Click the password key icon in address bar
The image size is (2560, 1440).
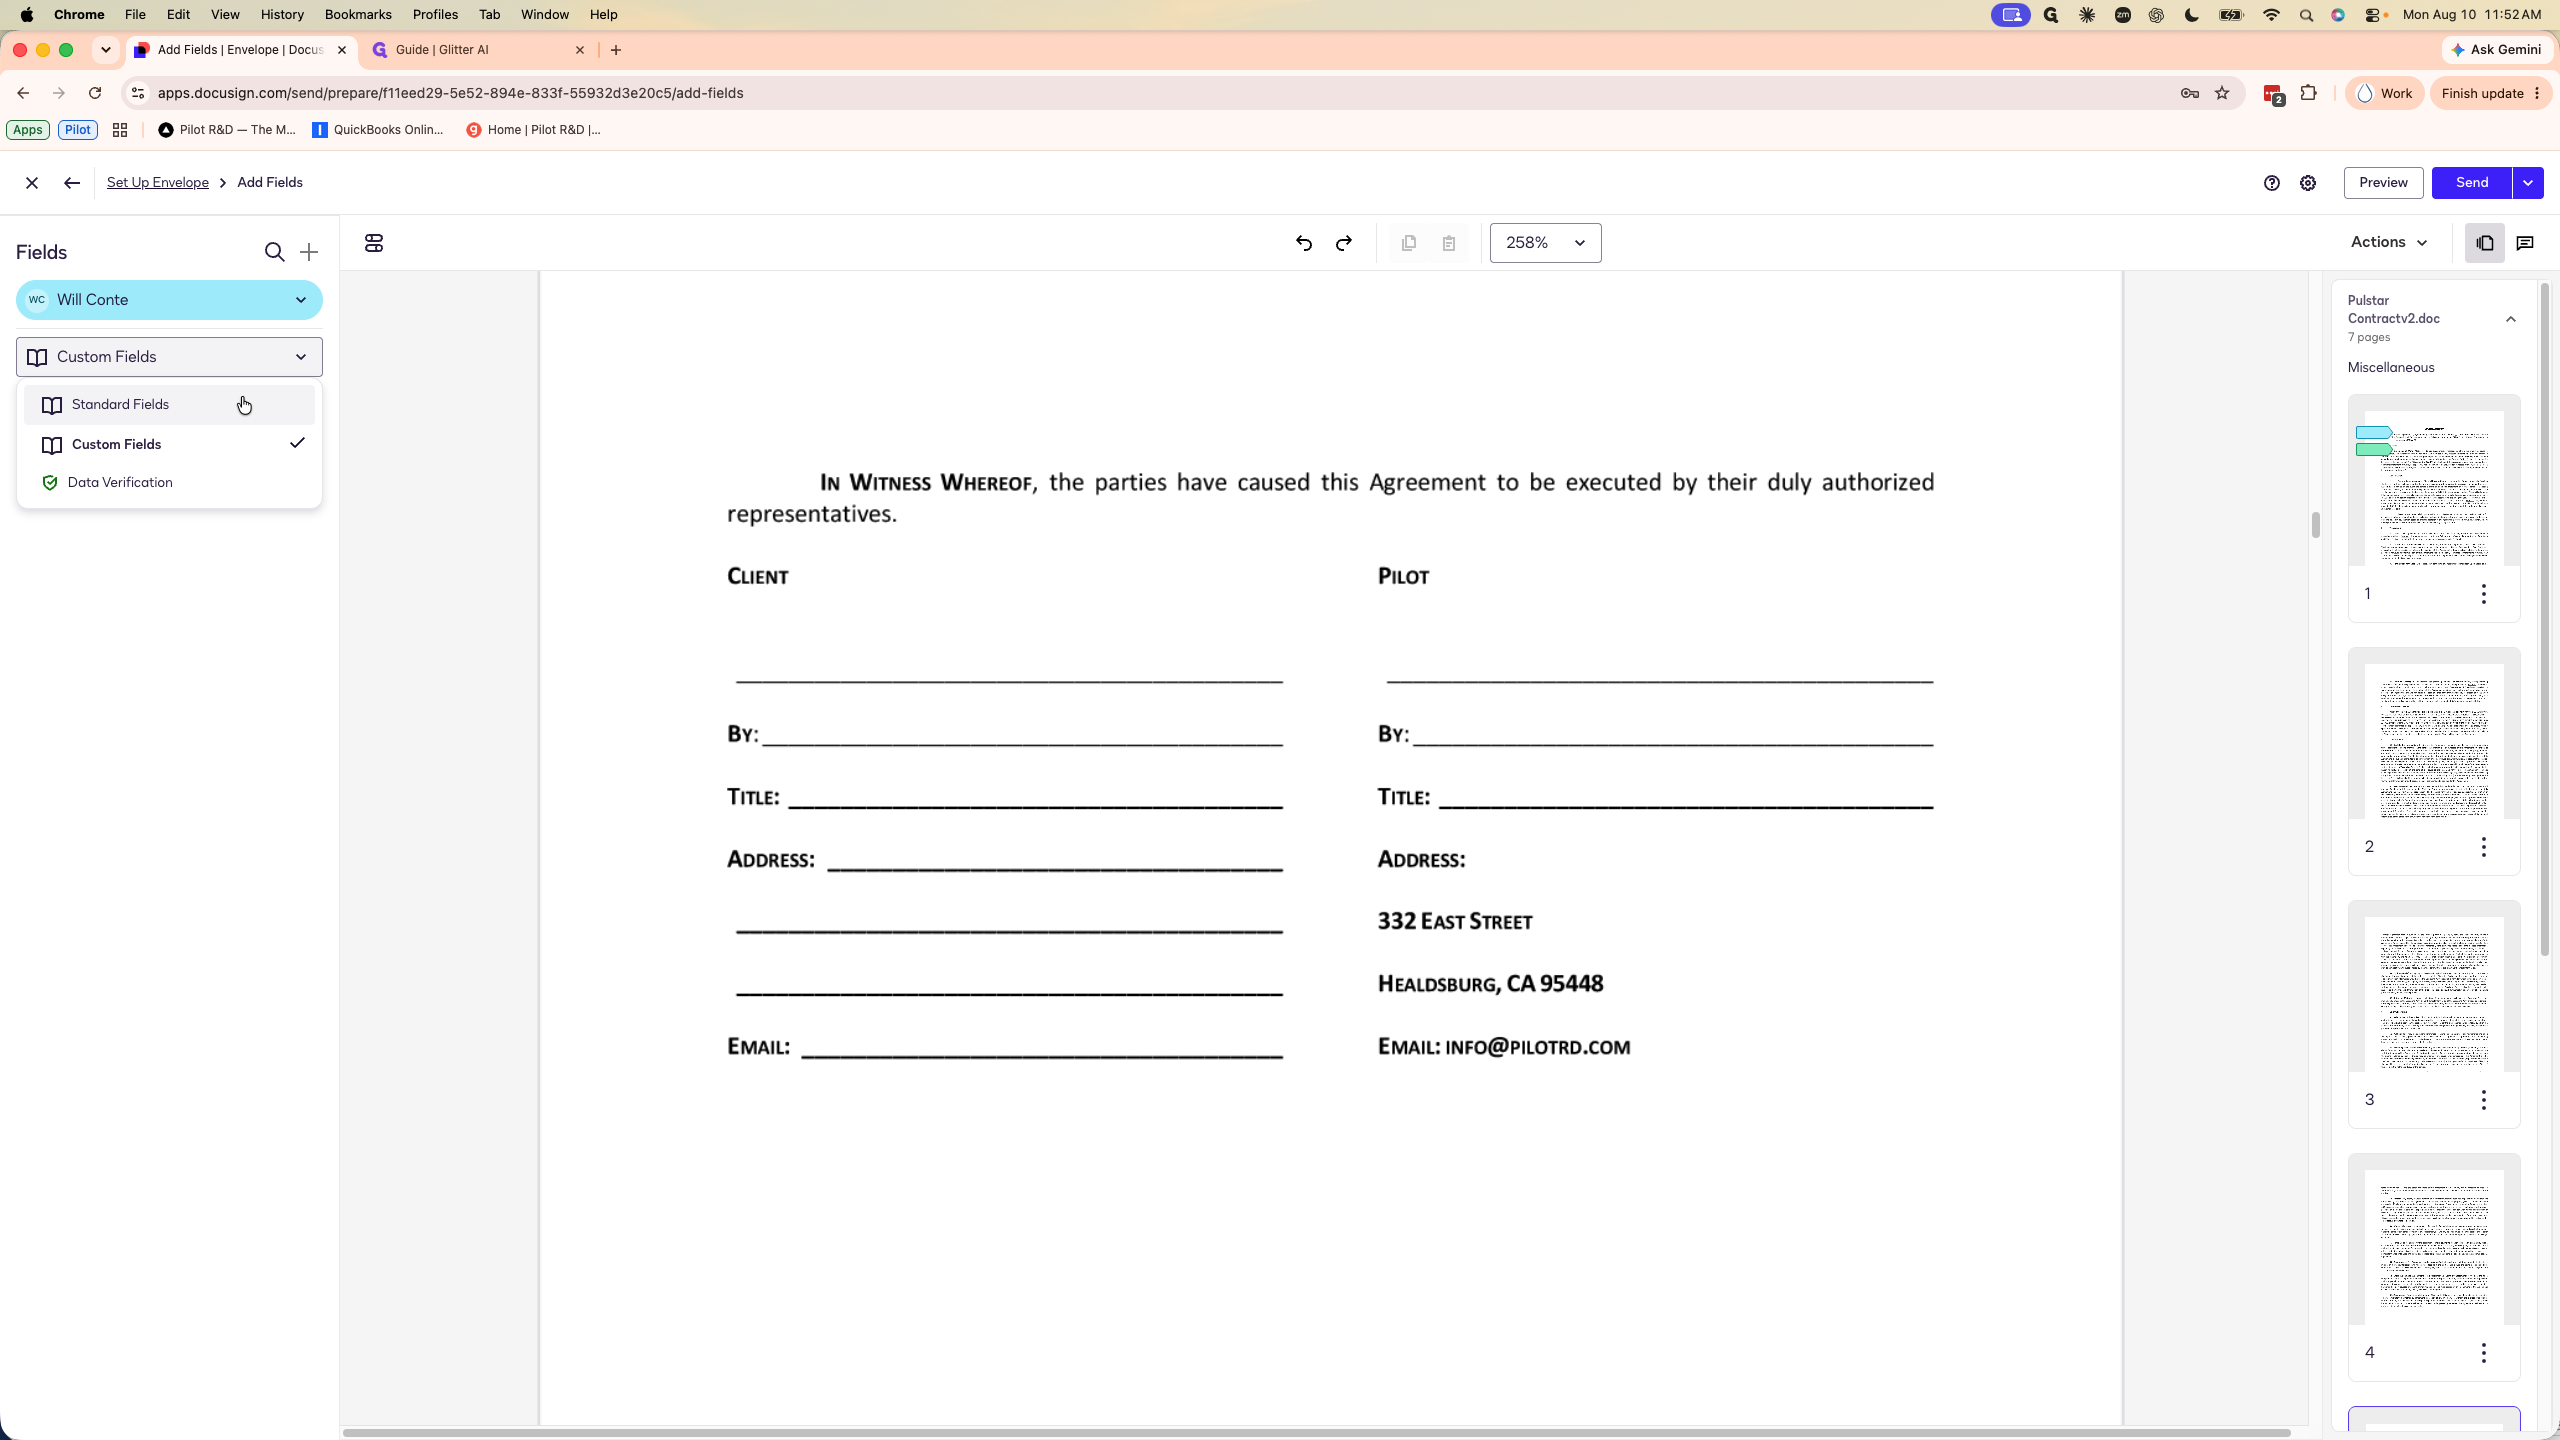[2190, 93]
